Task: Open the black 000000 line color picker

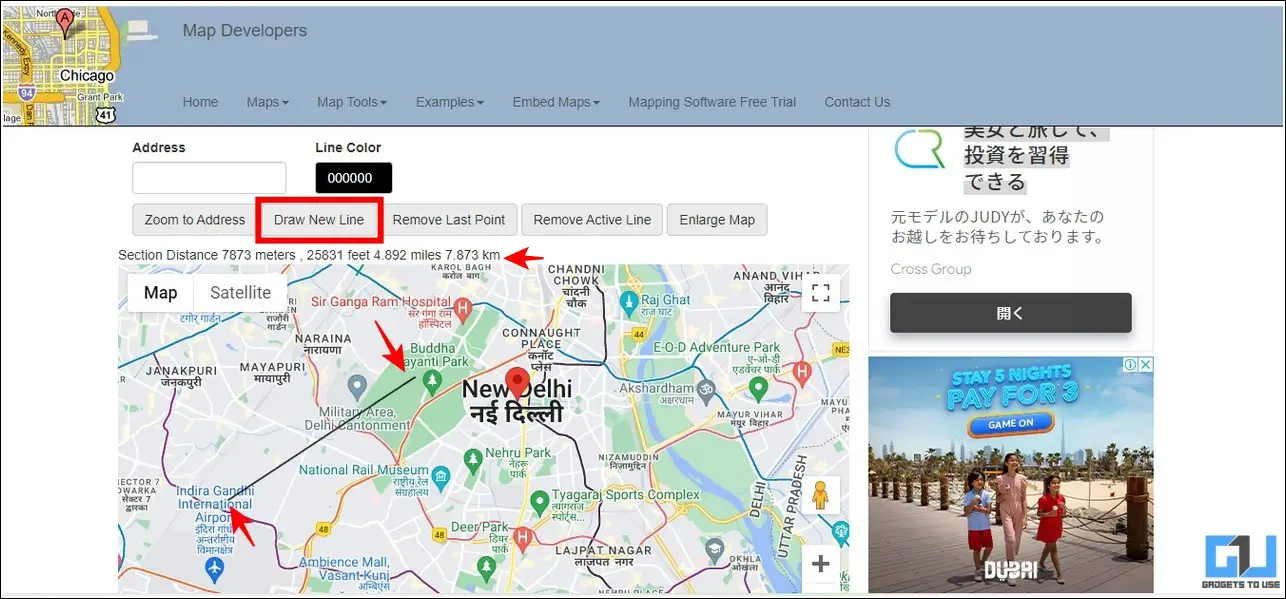Action: point(354,178)
